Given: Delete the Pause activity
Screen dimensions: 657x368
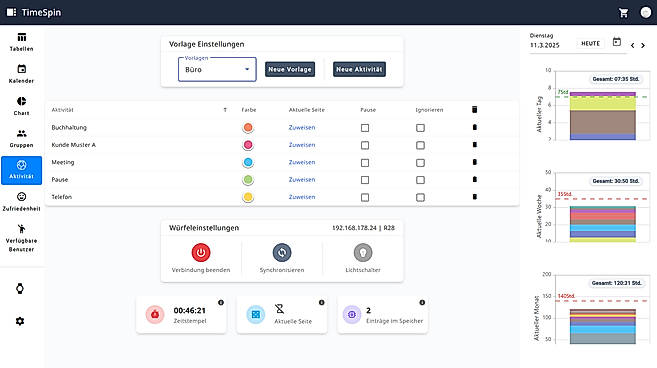Looking at the screenshot, I should point(475,179).
